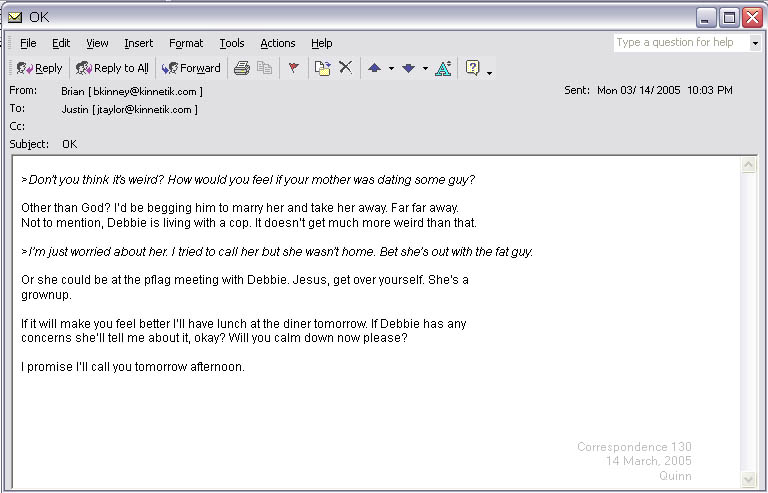768x493 pixels.
Task: Expand toolbar options arrow after Help
Action: pos(489,74)
